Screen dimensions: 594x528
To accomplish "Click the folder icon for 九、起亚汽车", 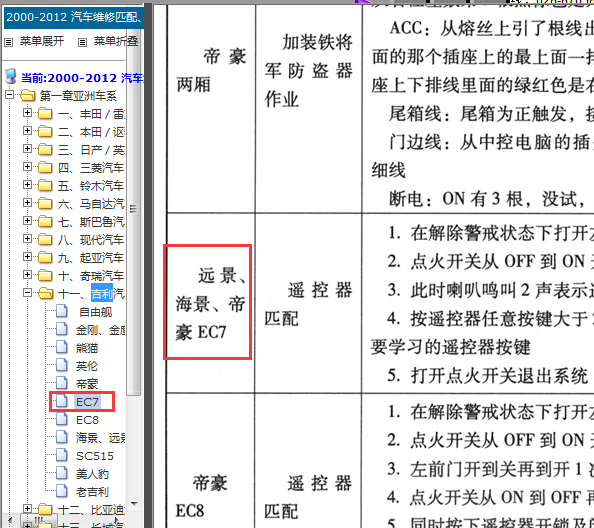I will [x=45, y=257].
